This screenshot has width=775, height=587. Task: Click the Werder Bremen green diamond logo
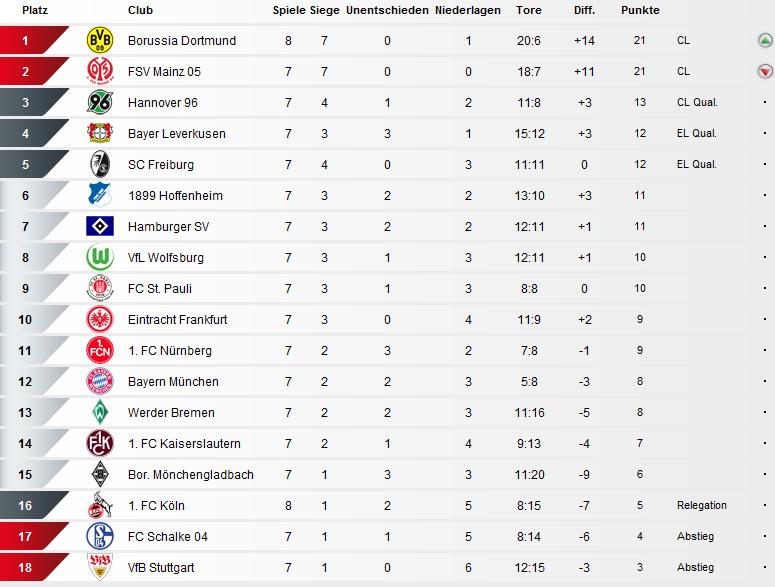coord(99,413)
